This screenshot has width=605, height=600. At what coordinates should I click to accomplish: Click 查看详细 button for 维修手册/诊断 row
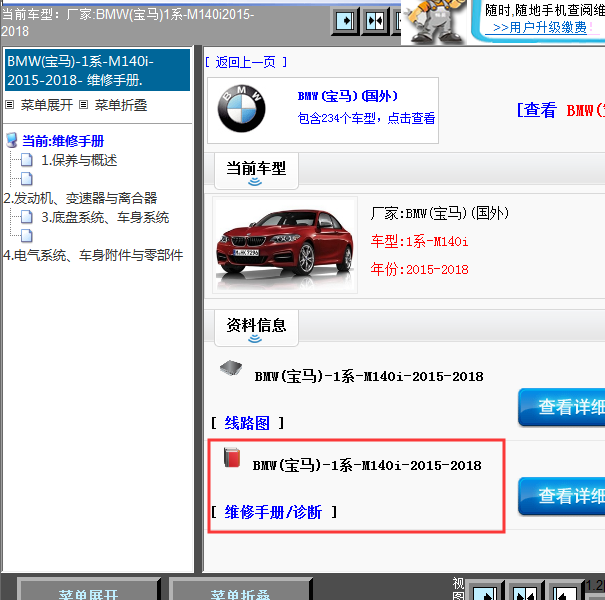coord(562,496)
